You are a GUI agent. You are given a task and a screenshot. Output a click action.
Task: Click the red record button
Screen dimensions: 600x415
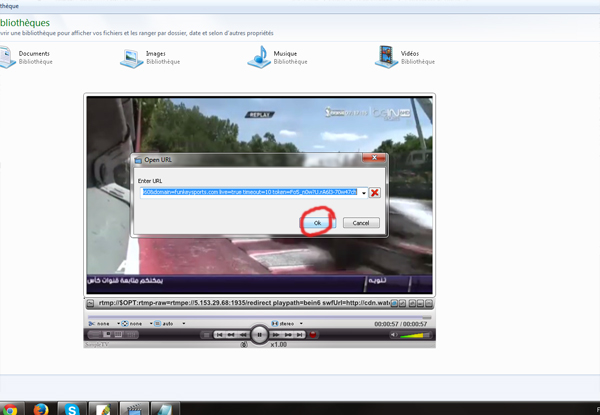point(313,335)
